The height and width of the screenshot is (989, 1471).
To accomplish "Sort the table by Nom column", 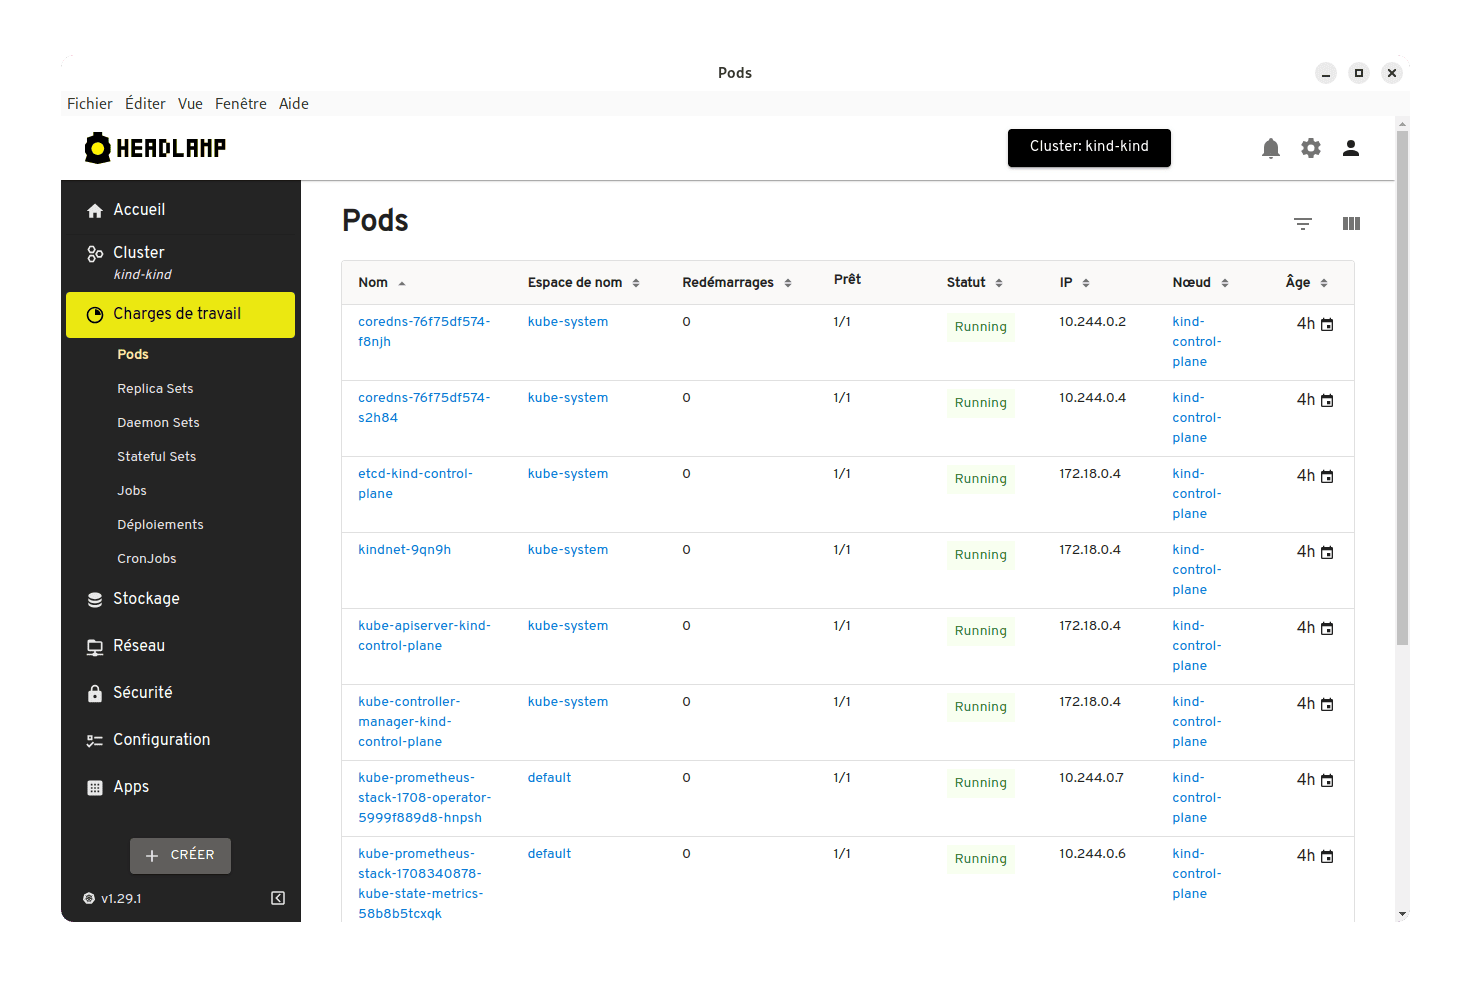I will tap(373, 283).
